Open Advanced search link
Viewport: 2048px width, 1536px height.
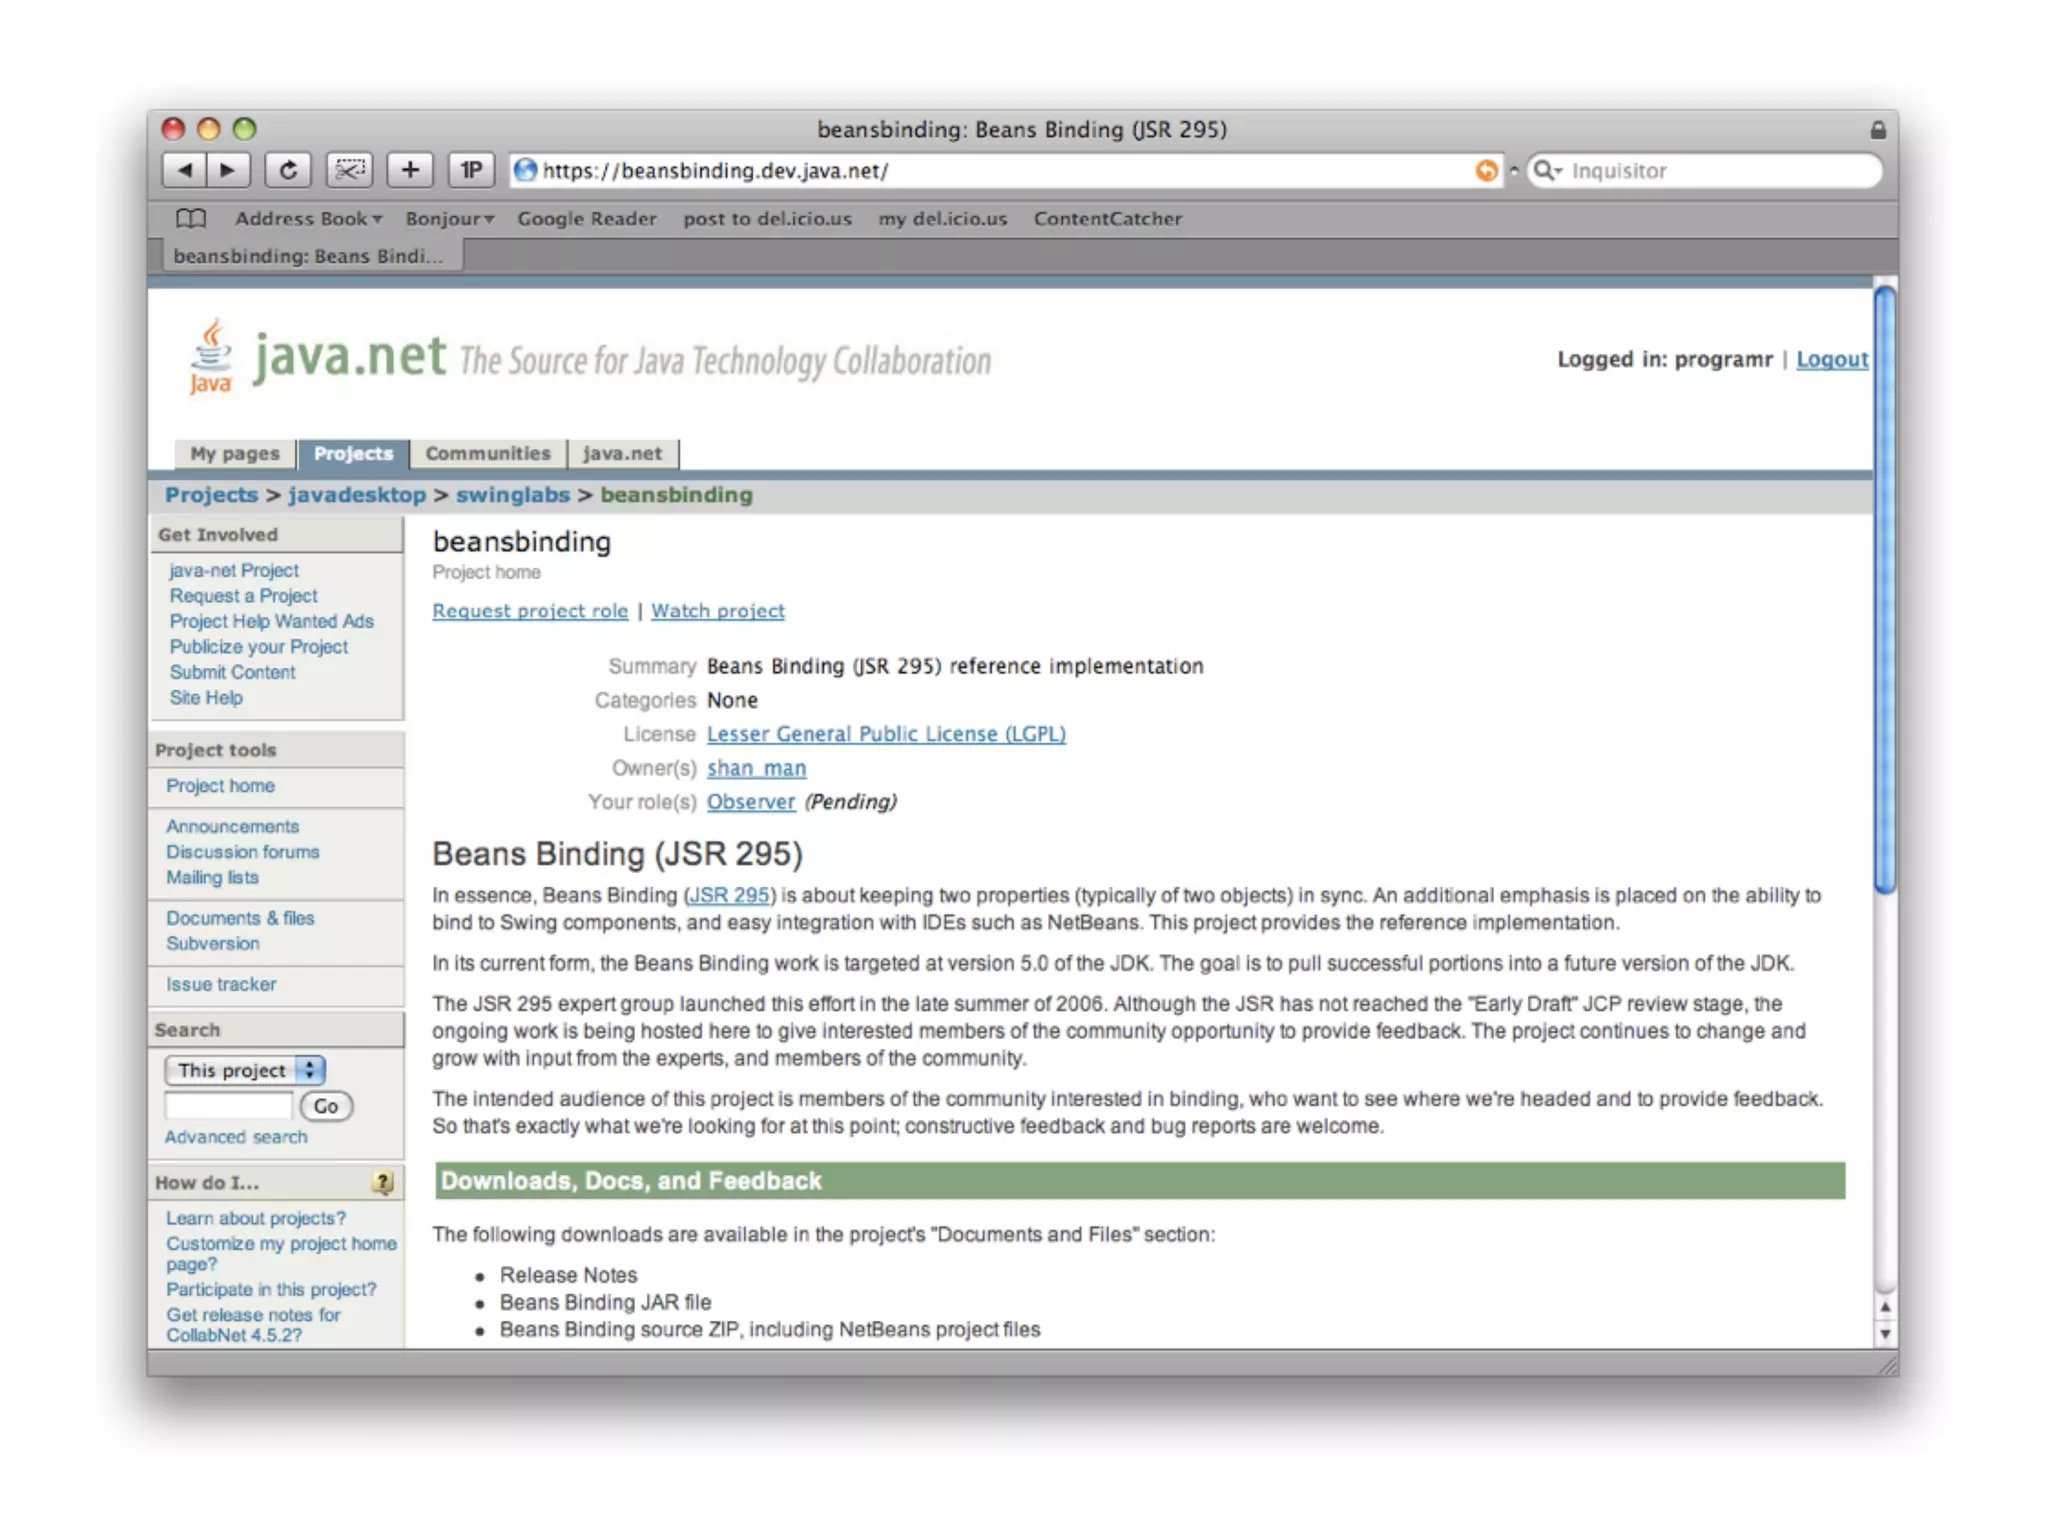tap(236, 1137)
